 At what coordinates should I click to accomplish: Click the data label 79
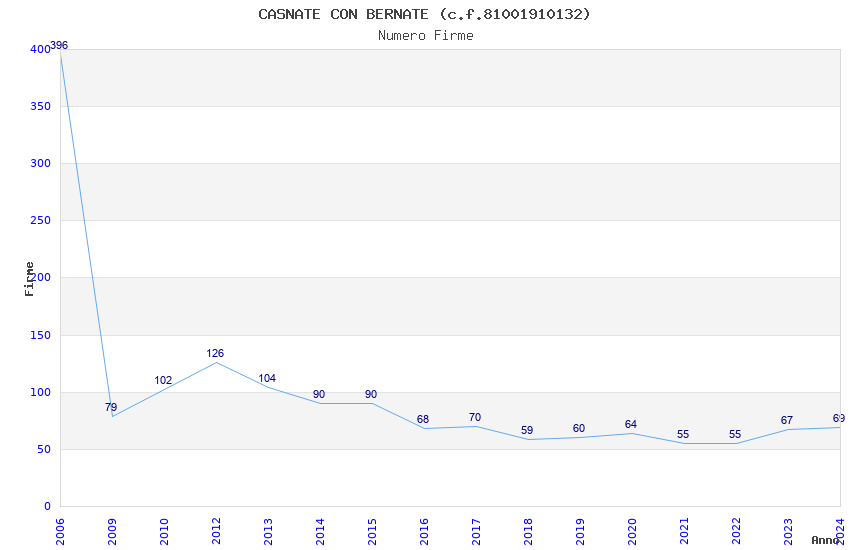(x=111, y=407)
